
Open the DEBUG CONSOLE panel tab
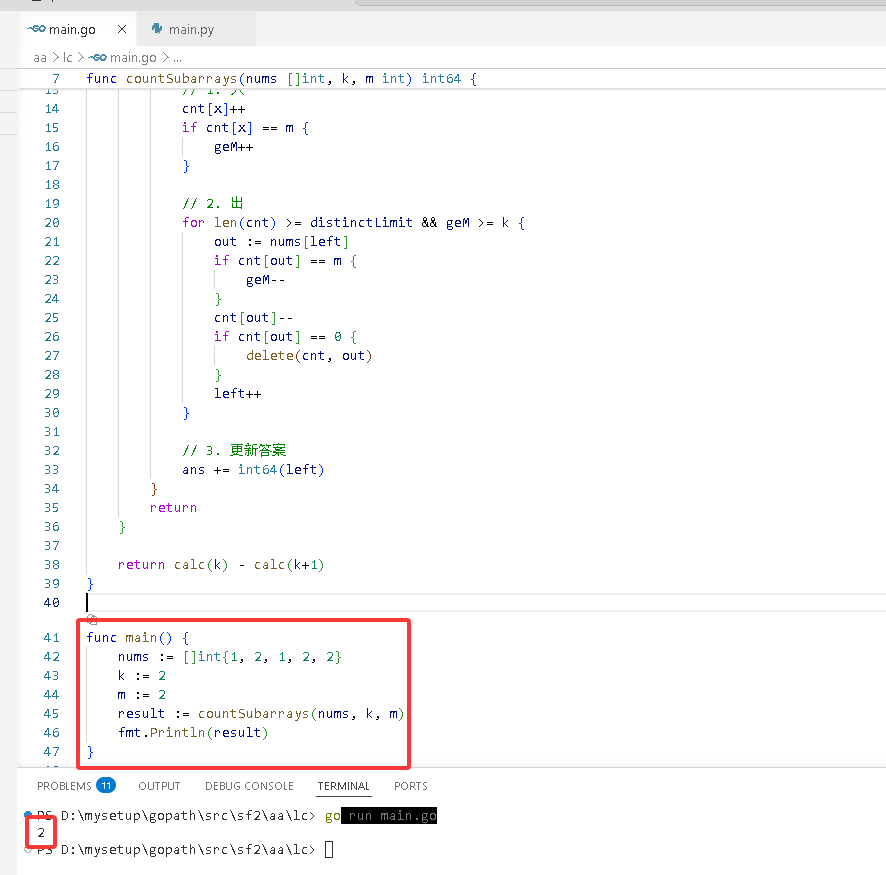click(249, 786)
